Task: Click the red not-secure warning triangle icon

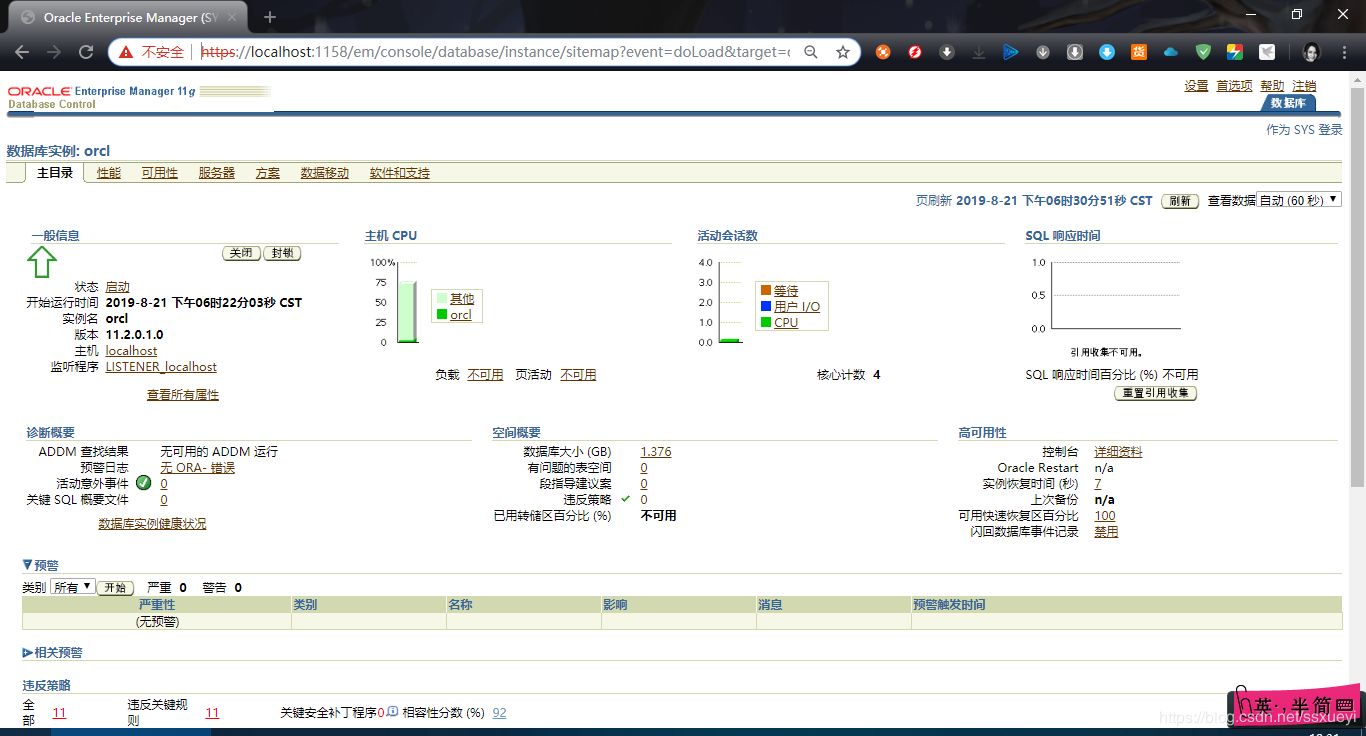Action: click(x=126, y=52)
